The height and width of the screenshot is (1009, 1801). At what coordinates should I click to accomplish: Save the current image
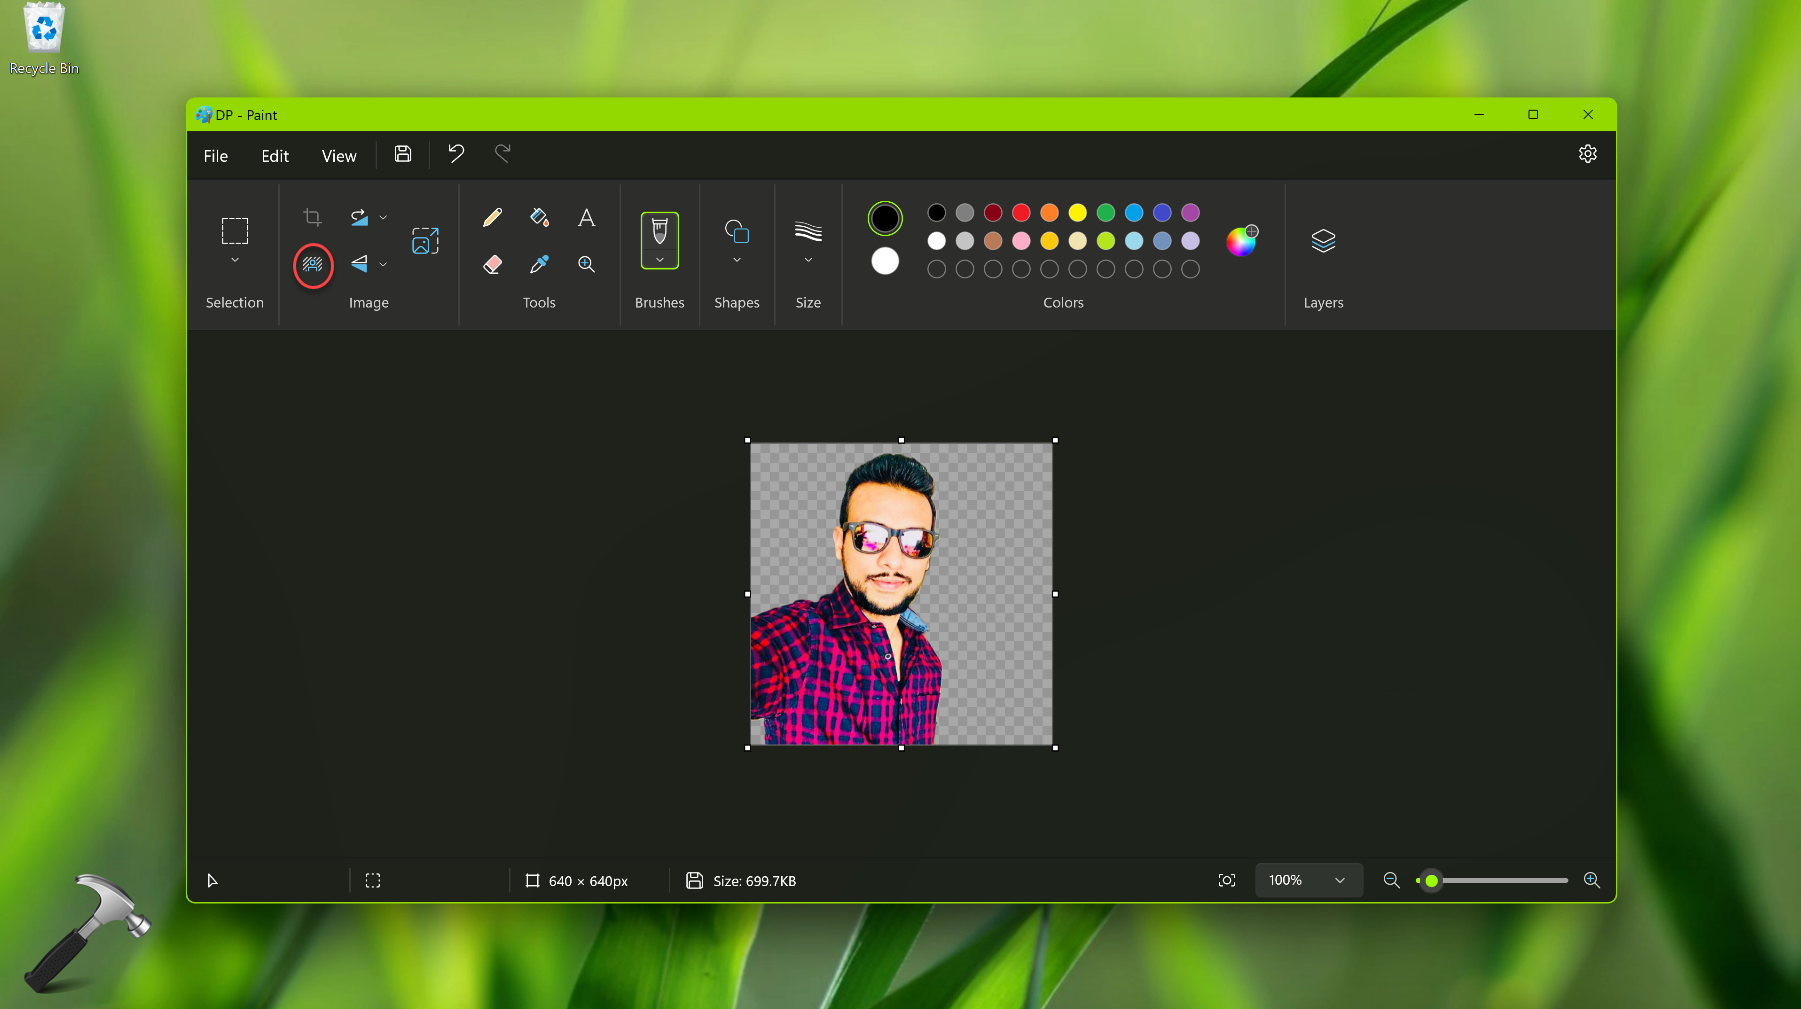402,154
